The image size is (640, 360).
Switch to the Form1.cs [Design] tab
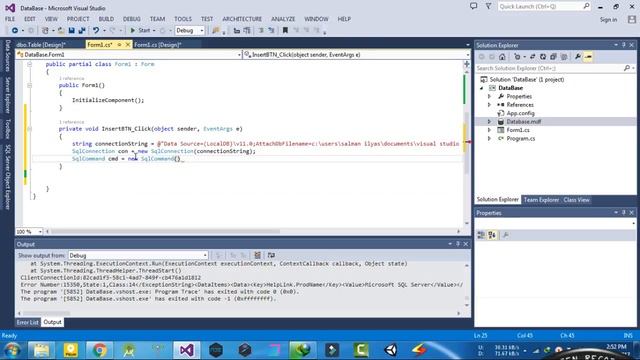[x=158, y=45]
